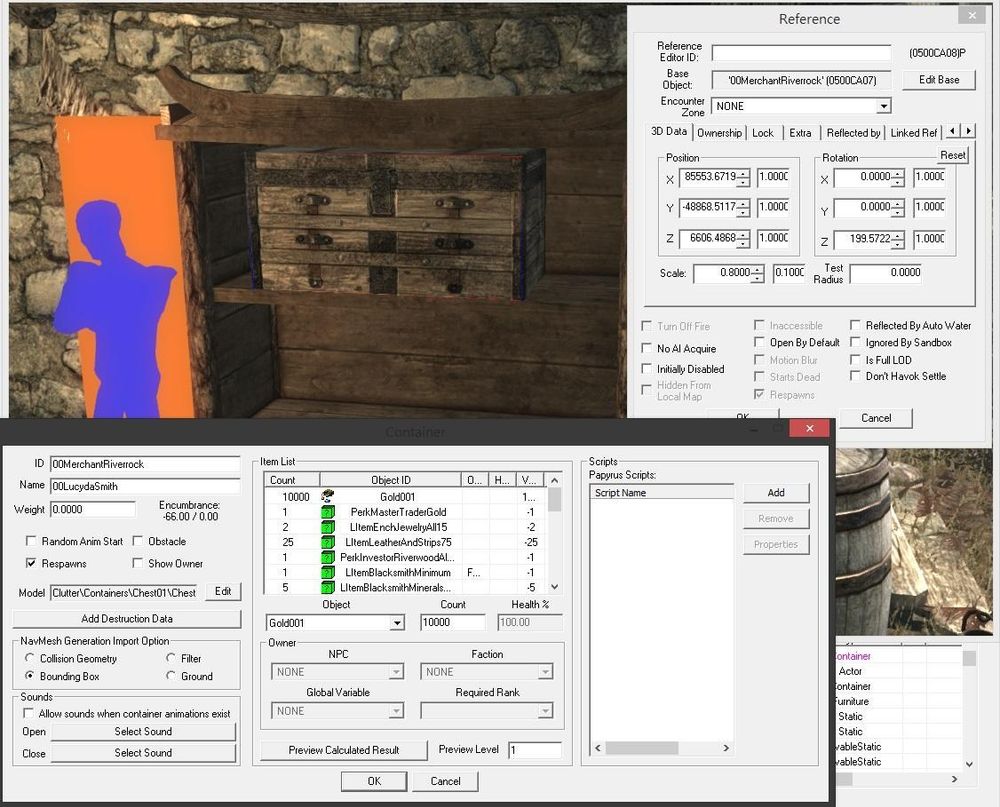This screenshot has height=807, width=1000.
Task: Open the Object dropdown showing Gold001
Action: tap(397, 623)
